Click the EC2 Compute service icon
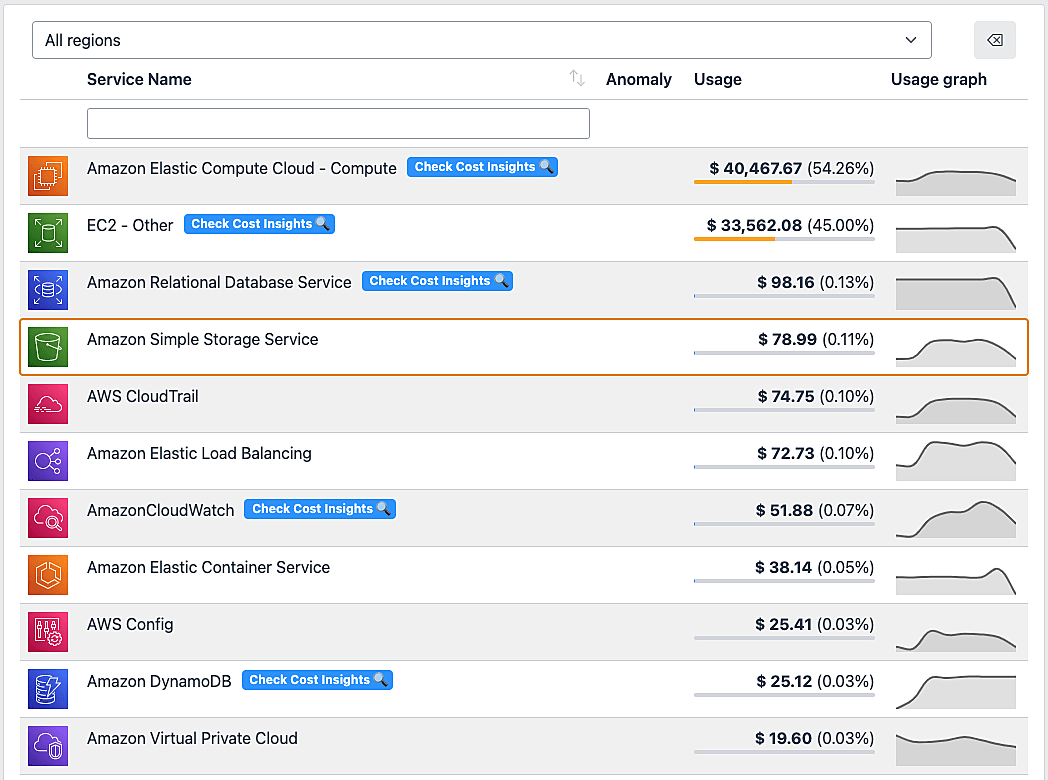1048x780 pixels. [x=47, y=176]
